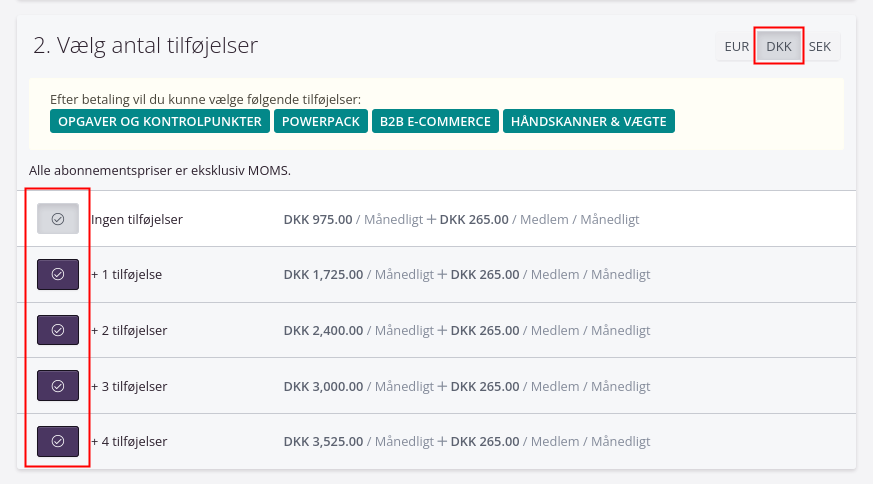Switch currency to EUR
This screenshot has width=873, height=484.
click(736, 46)
